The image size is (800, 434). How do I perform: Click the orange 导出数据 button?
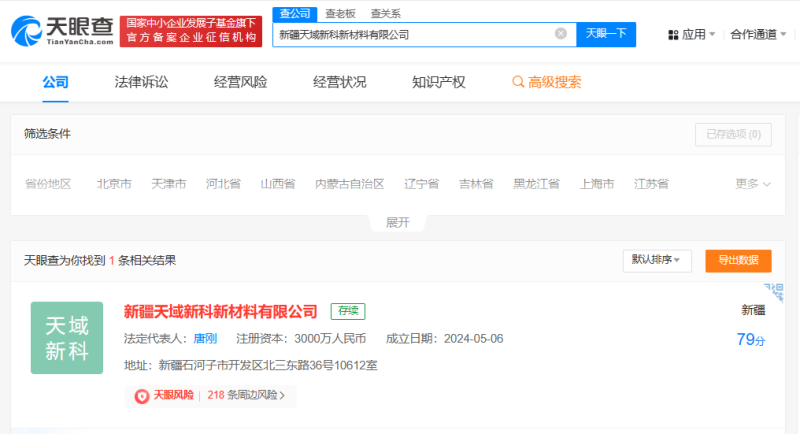coord(738,261)
